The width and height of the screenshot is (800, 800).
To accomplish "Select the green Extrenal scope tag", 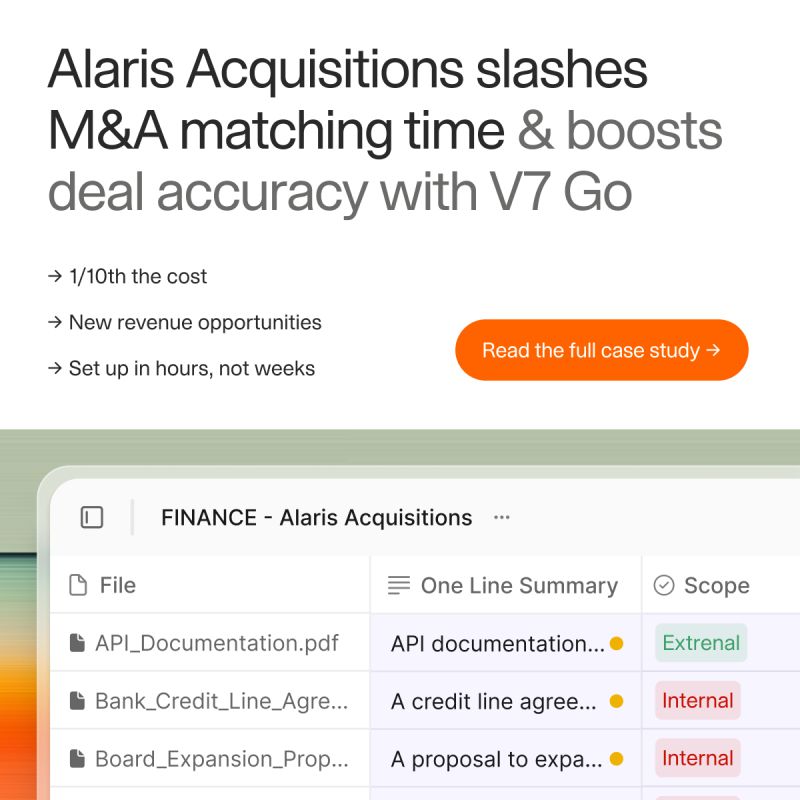I will point(701,643).
